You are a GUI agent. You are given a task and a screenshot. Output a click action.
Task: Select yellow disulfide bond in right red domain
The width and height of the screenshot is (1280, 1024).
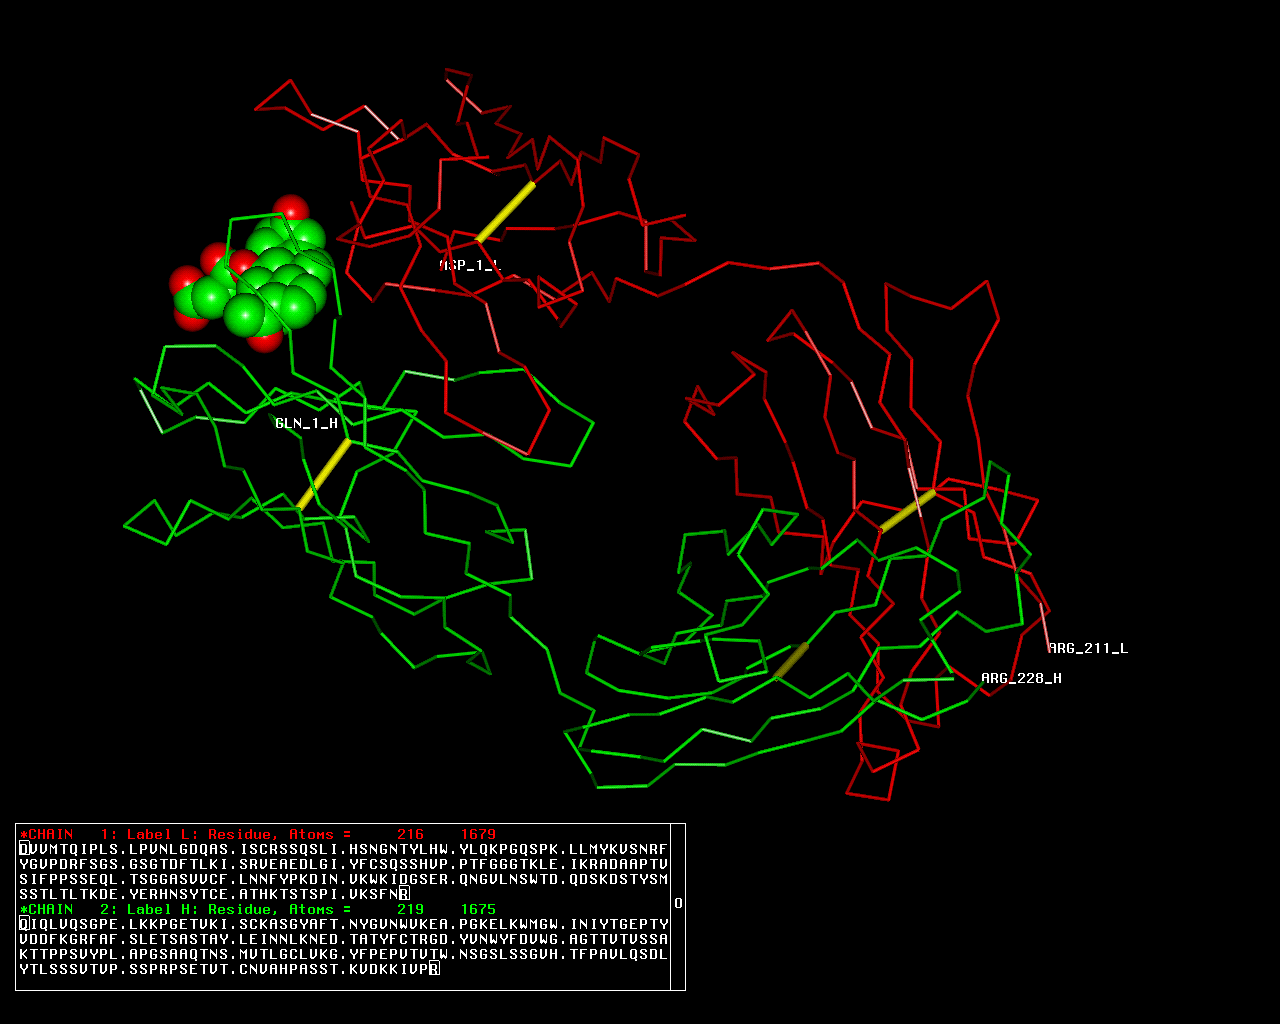(908, 510)
